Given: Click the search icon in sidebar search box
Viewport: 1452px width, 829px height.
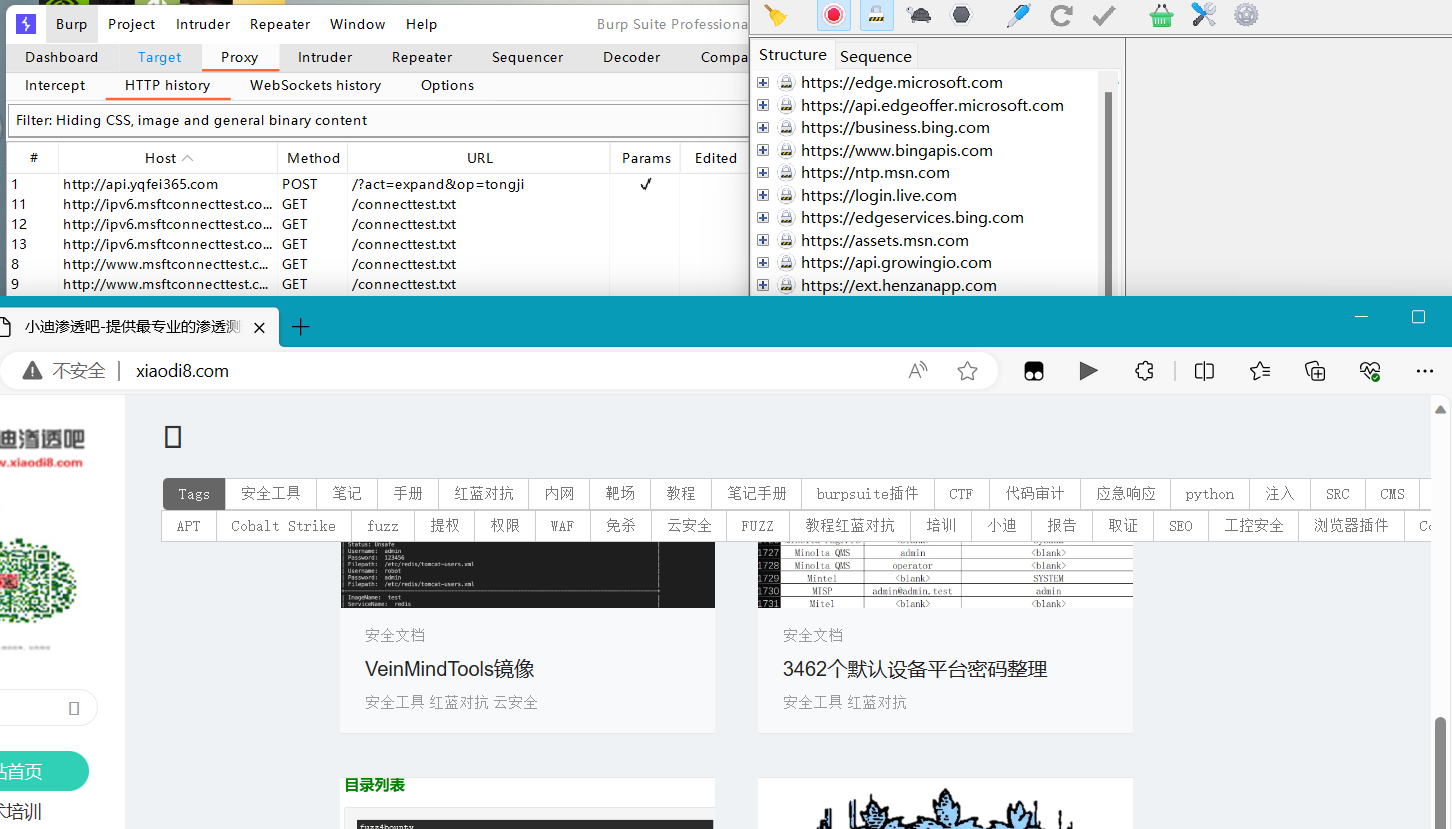Looking at the screenshot, I should pos(74,708).
